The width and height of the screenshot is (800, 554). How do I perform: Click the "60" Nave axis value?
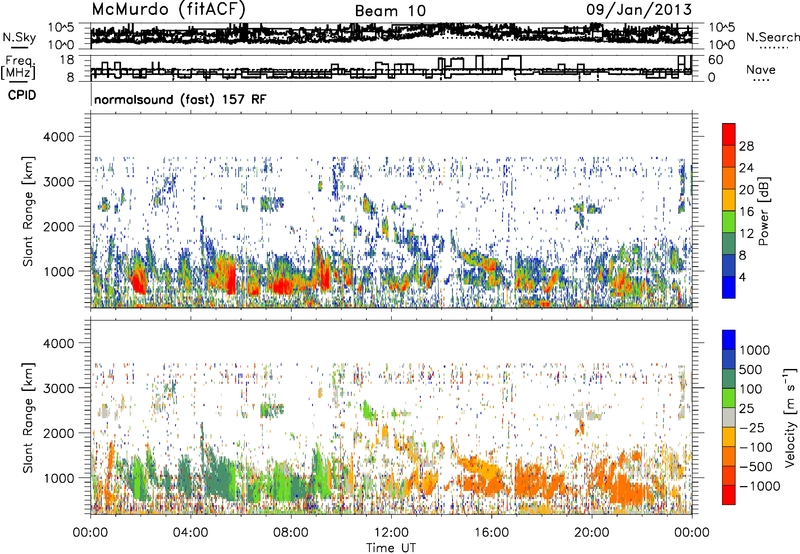[x=716, y=60]
